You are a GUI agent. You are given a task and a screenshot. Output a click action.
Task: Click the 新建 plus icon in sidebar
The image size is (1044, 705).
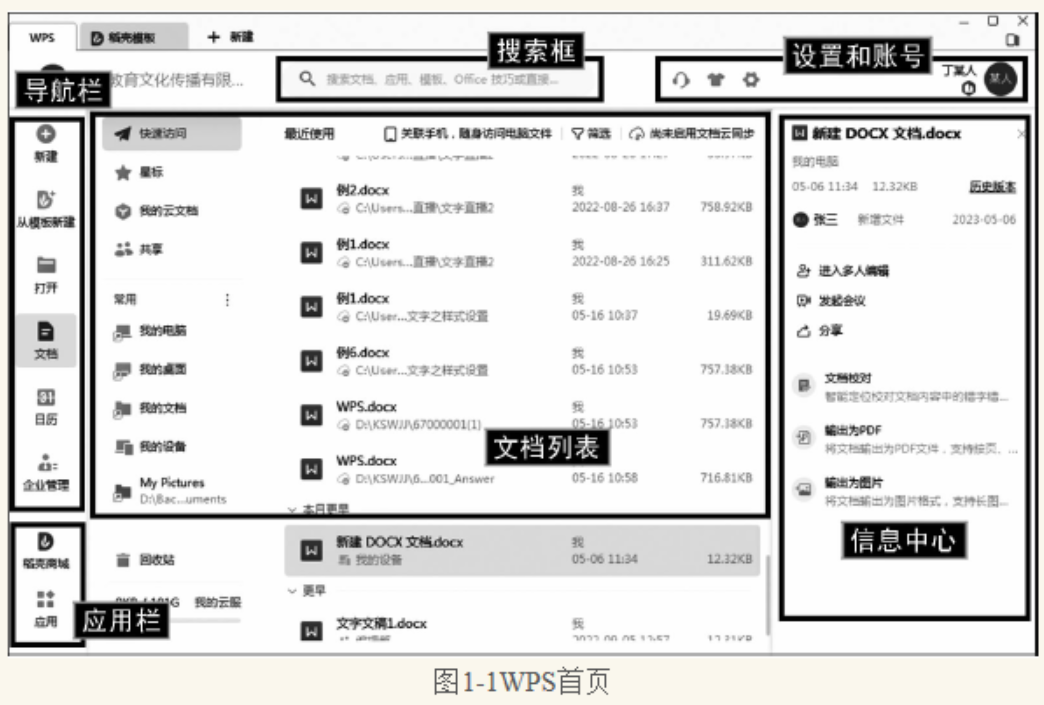click(x=46, y=134)
